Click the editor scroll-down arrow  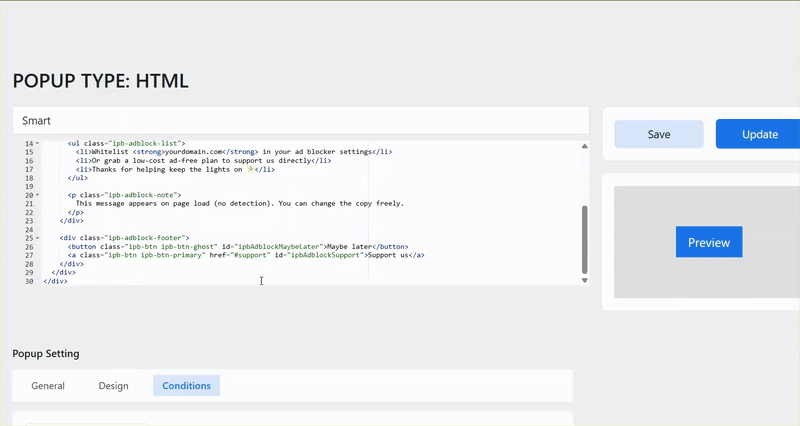click(x=585, y=281)
